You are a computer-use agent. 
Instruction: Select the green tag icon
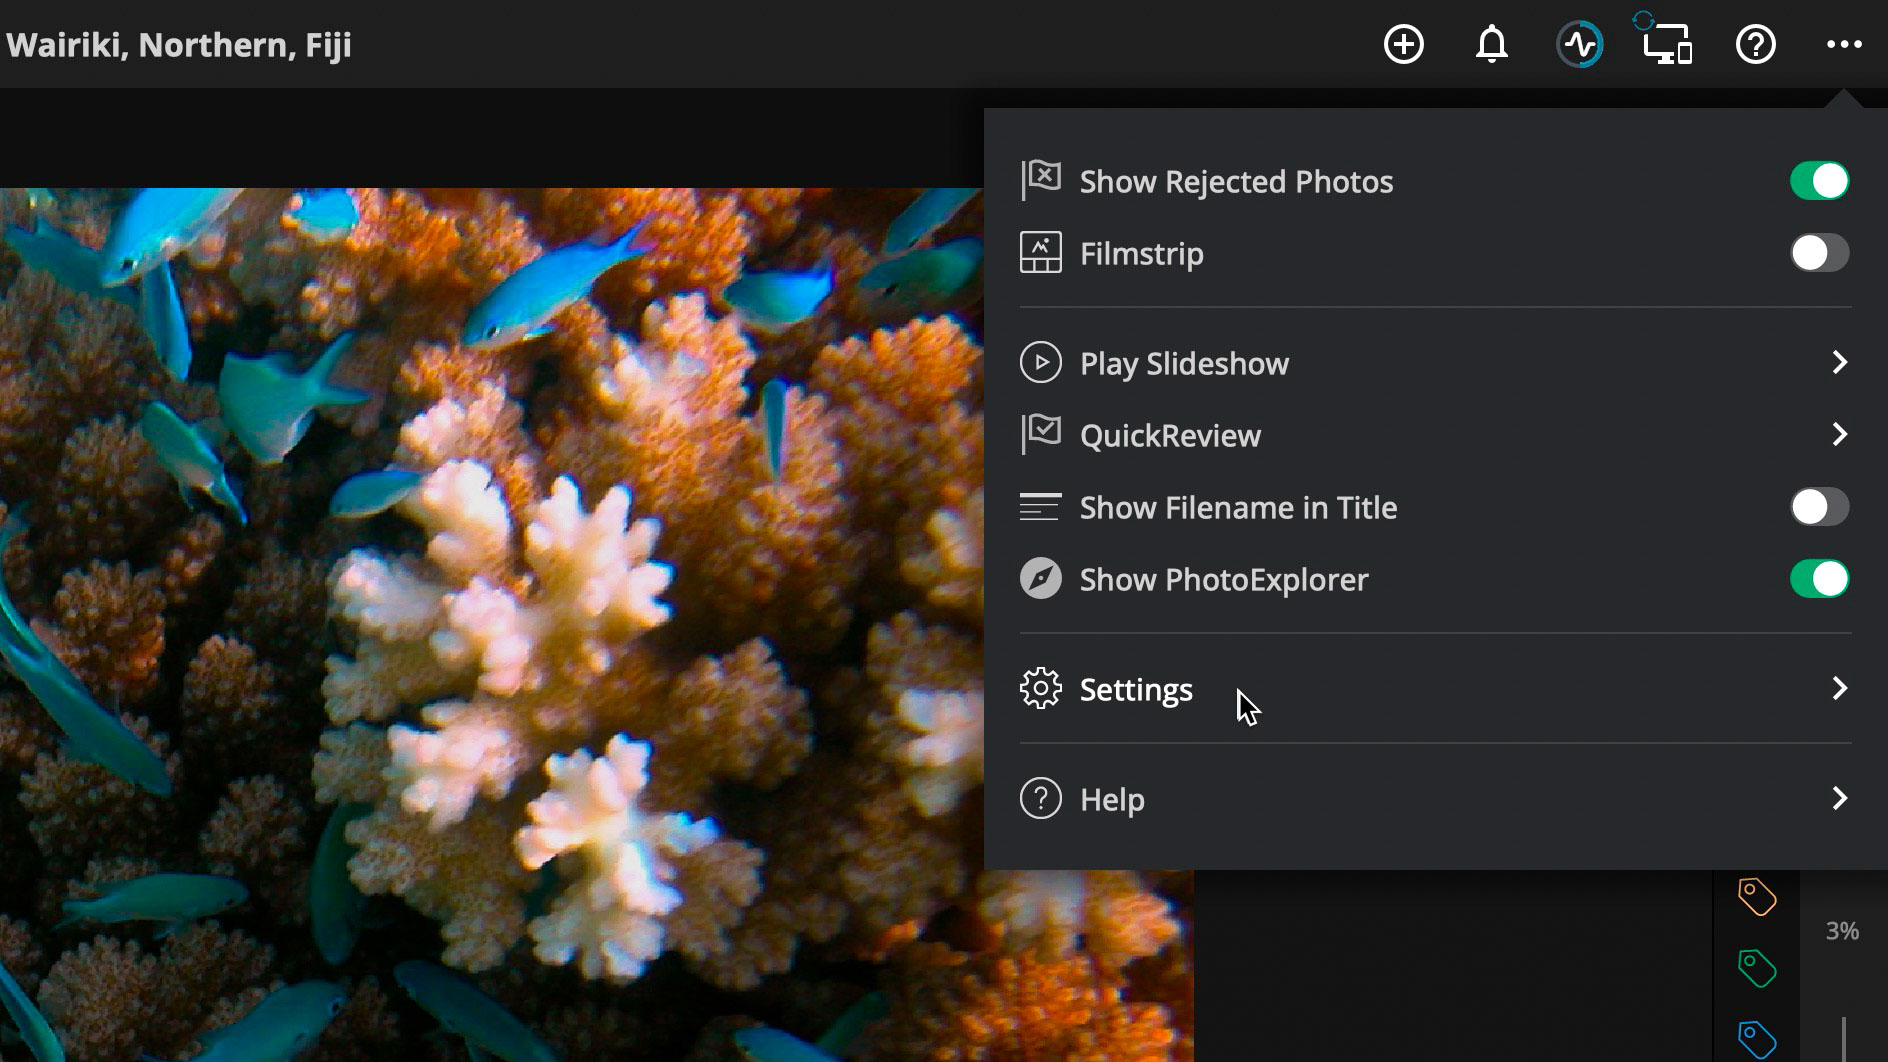(x=1757, y=968)
